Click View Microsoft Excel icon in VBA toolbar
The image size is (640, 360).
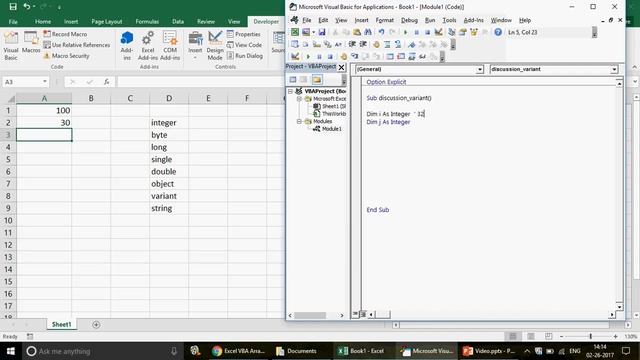295,32
